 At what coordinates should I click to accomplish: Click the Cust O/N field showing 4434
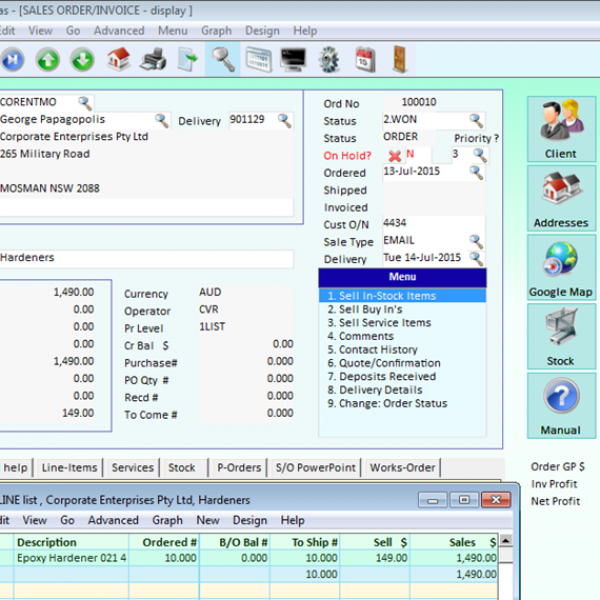pyautogui.click(x=433, y=223)
